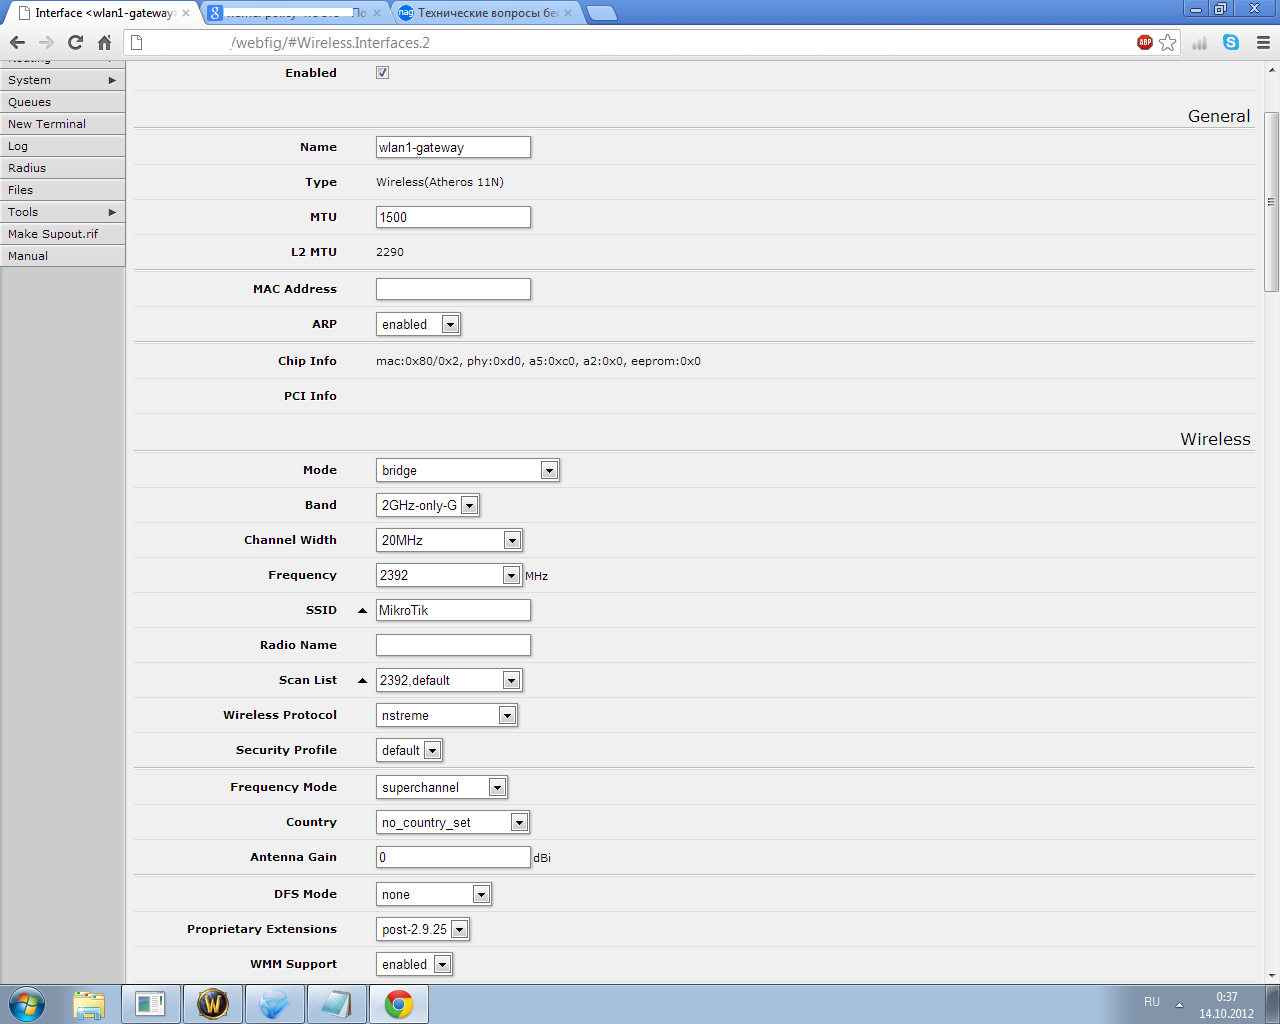Open the Frequency dropdown showing 2392

(511, 575)
